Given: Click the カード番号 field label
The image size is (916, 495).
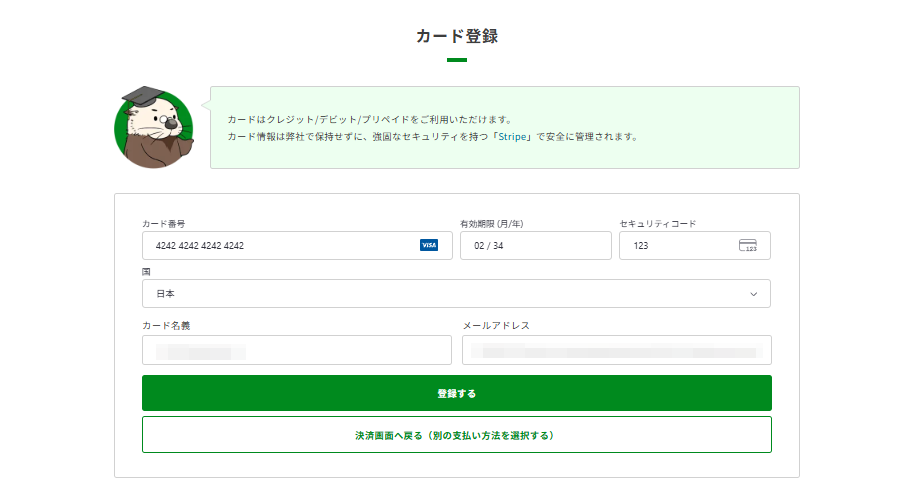Looking at the screenshot, I should point(165,223).
